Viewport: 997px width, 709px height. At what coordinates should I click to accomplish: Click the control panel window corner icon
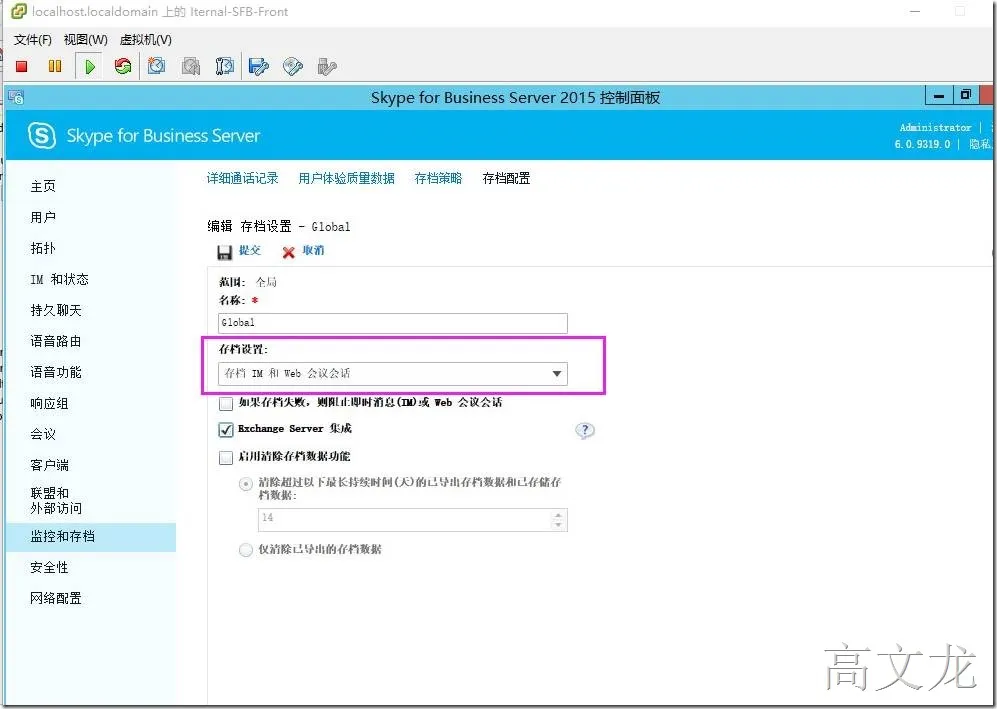(16, 97)
